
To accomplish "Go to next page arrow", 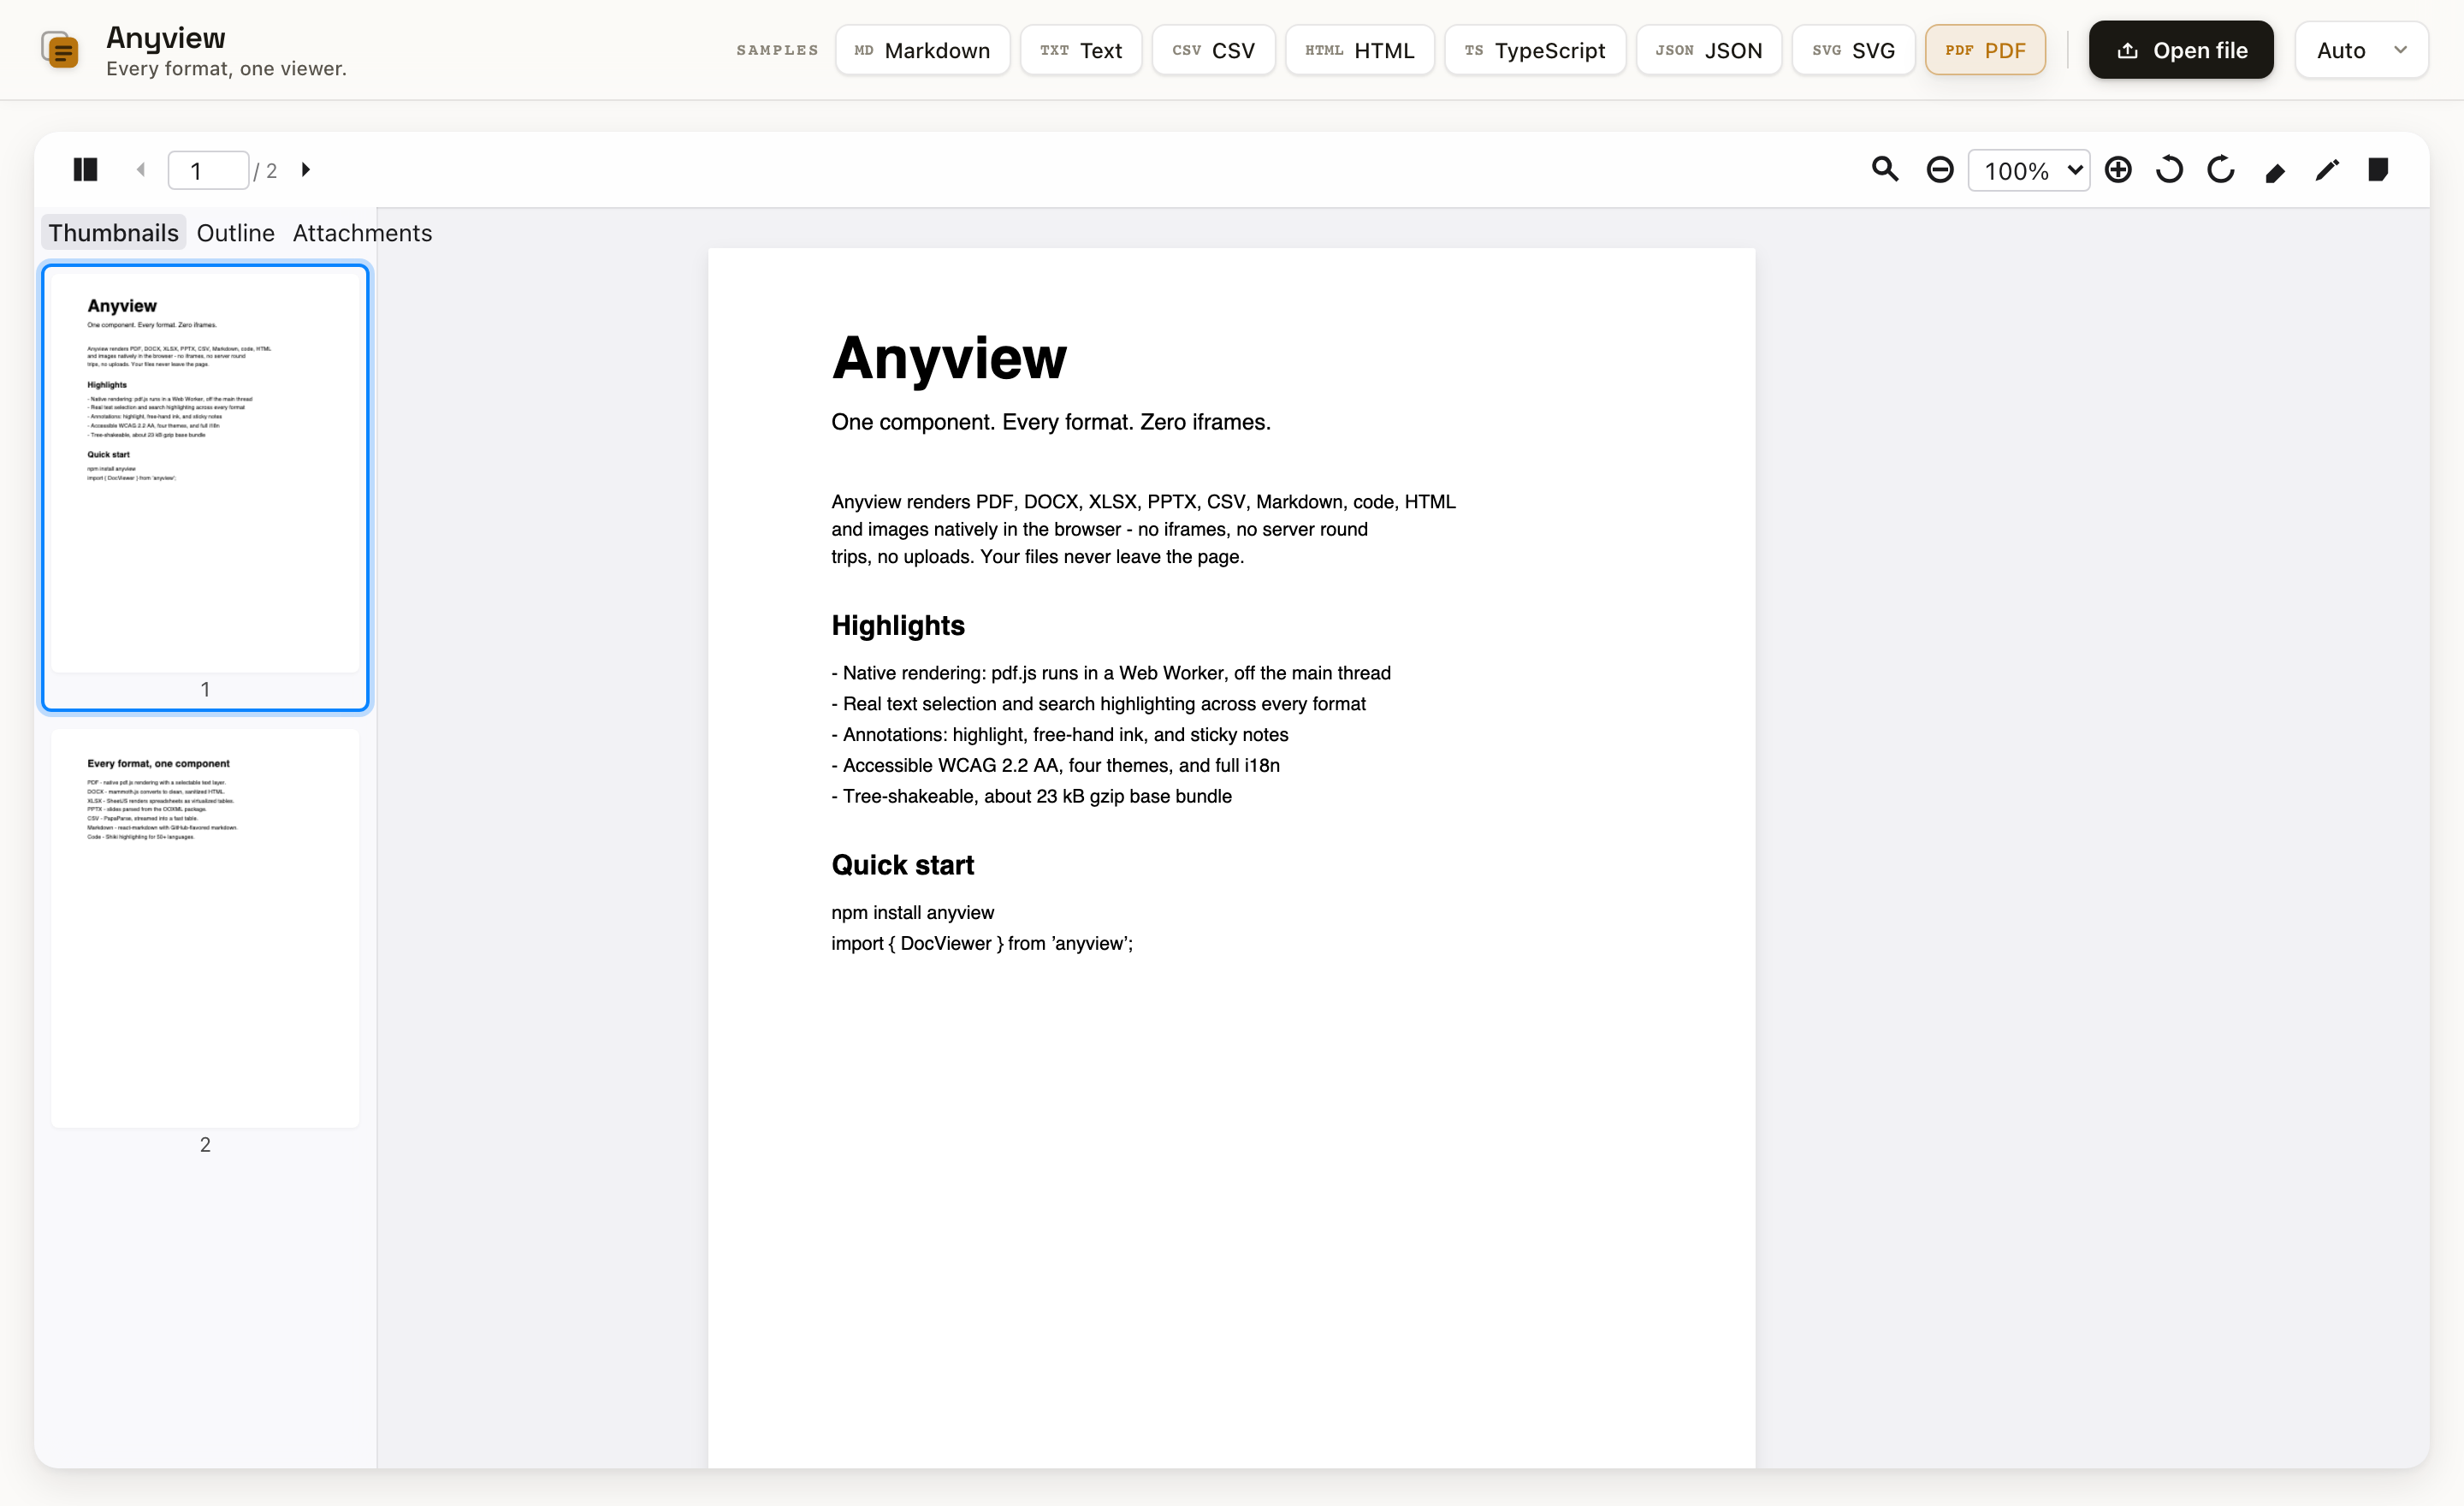I will click(306, 170).
